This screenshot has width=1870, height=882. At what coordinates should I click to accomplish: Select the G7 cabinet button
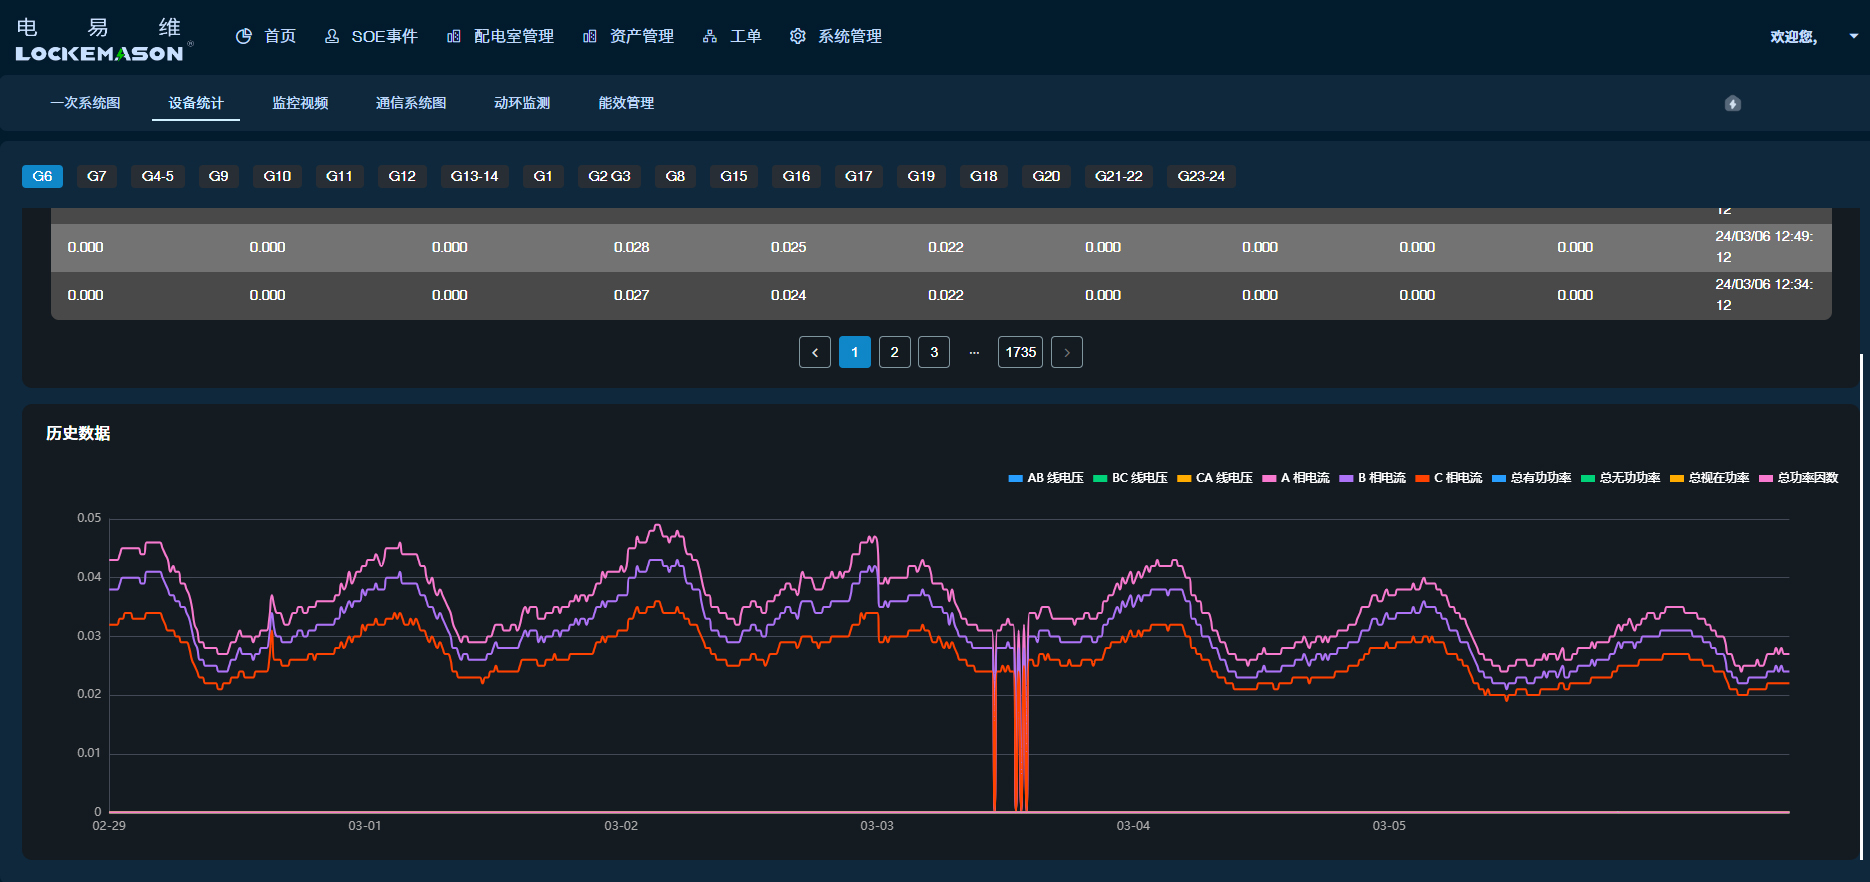click(x=97, y=176)
